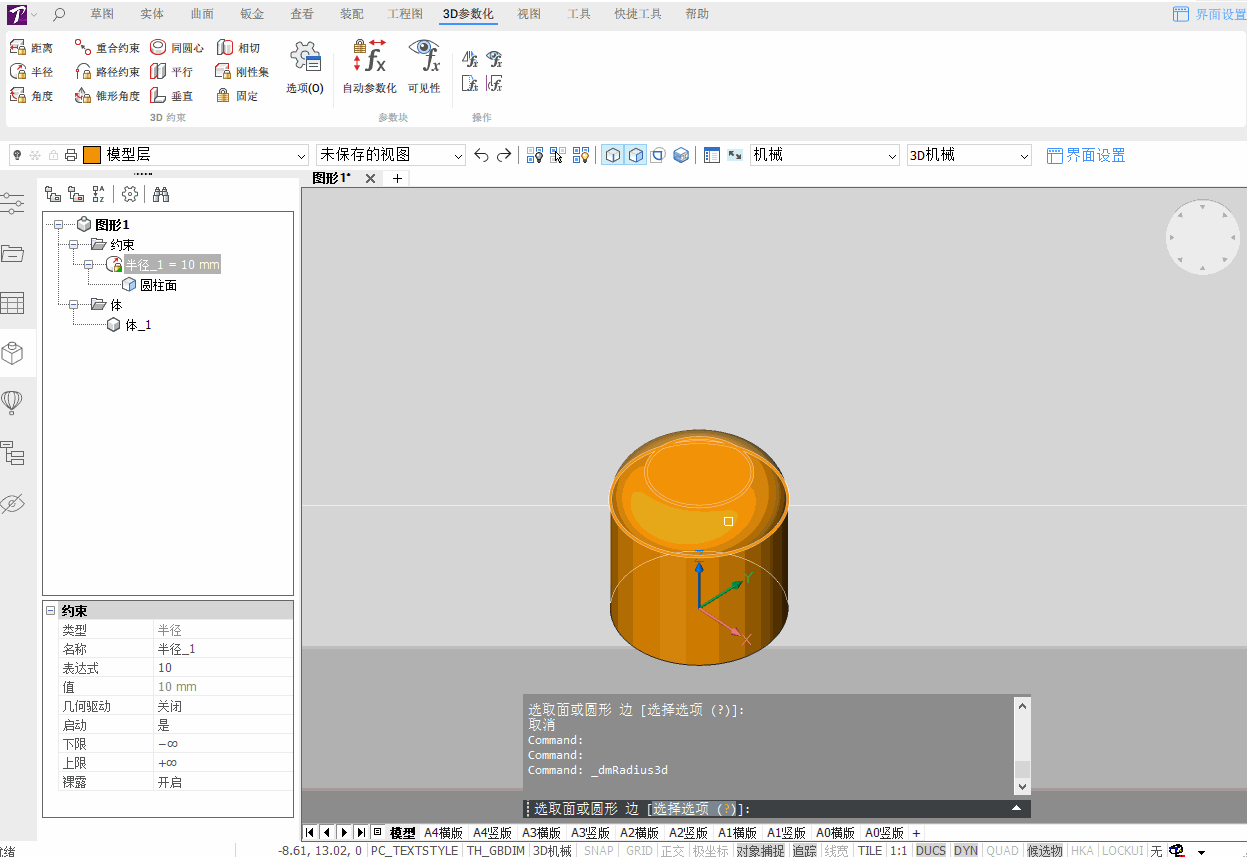Sort tree alphabetically with A-Z icon
The height and width of the screenshot is (857, 1247).
click(x=98, y=194)
